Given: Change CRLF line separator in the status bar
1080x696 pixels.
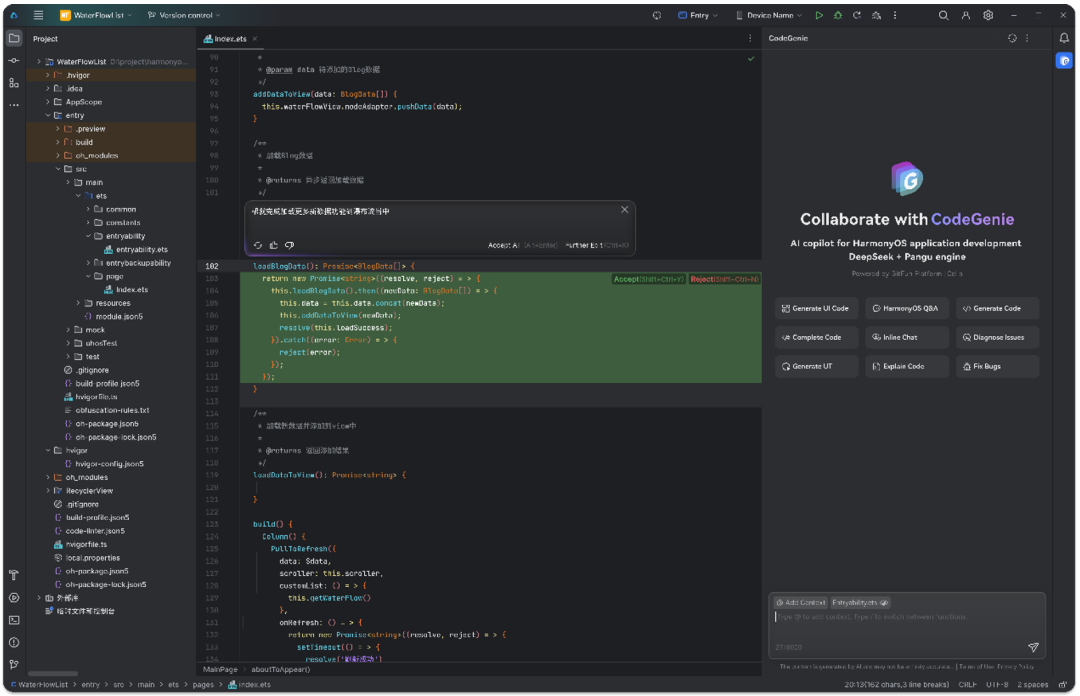Looking at the screenshot, I should click(967, 685).
